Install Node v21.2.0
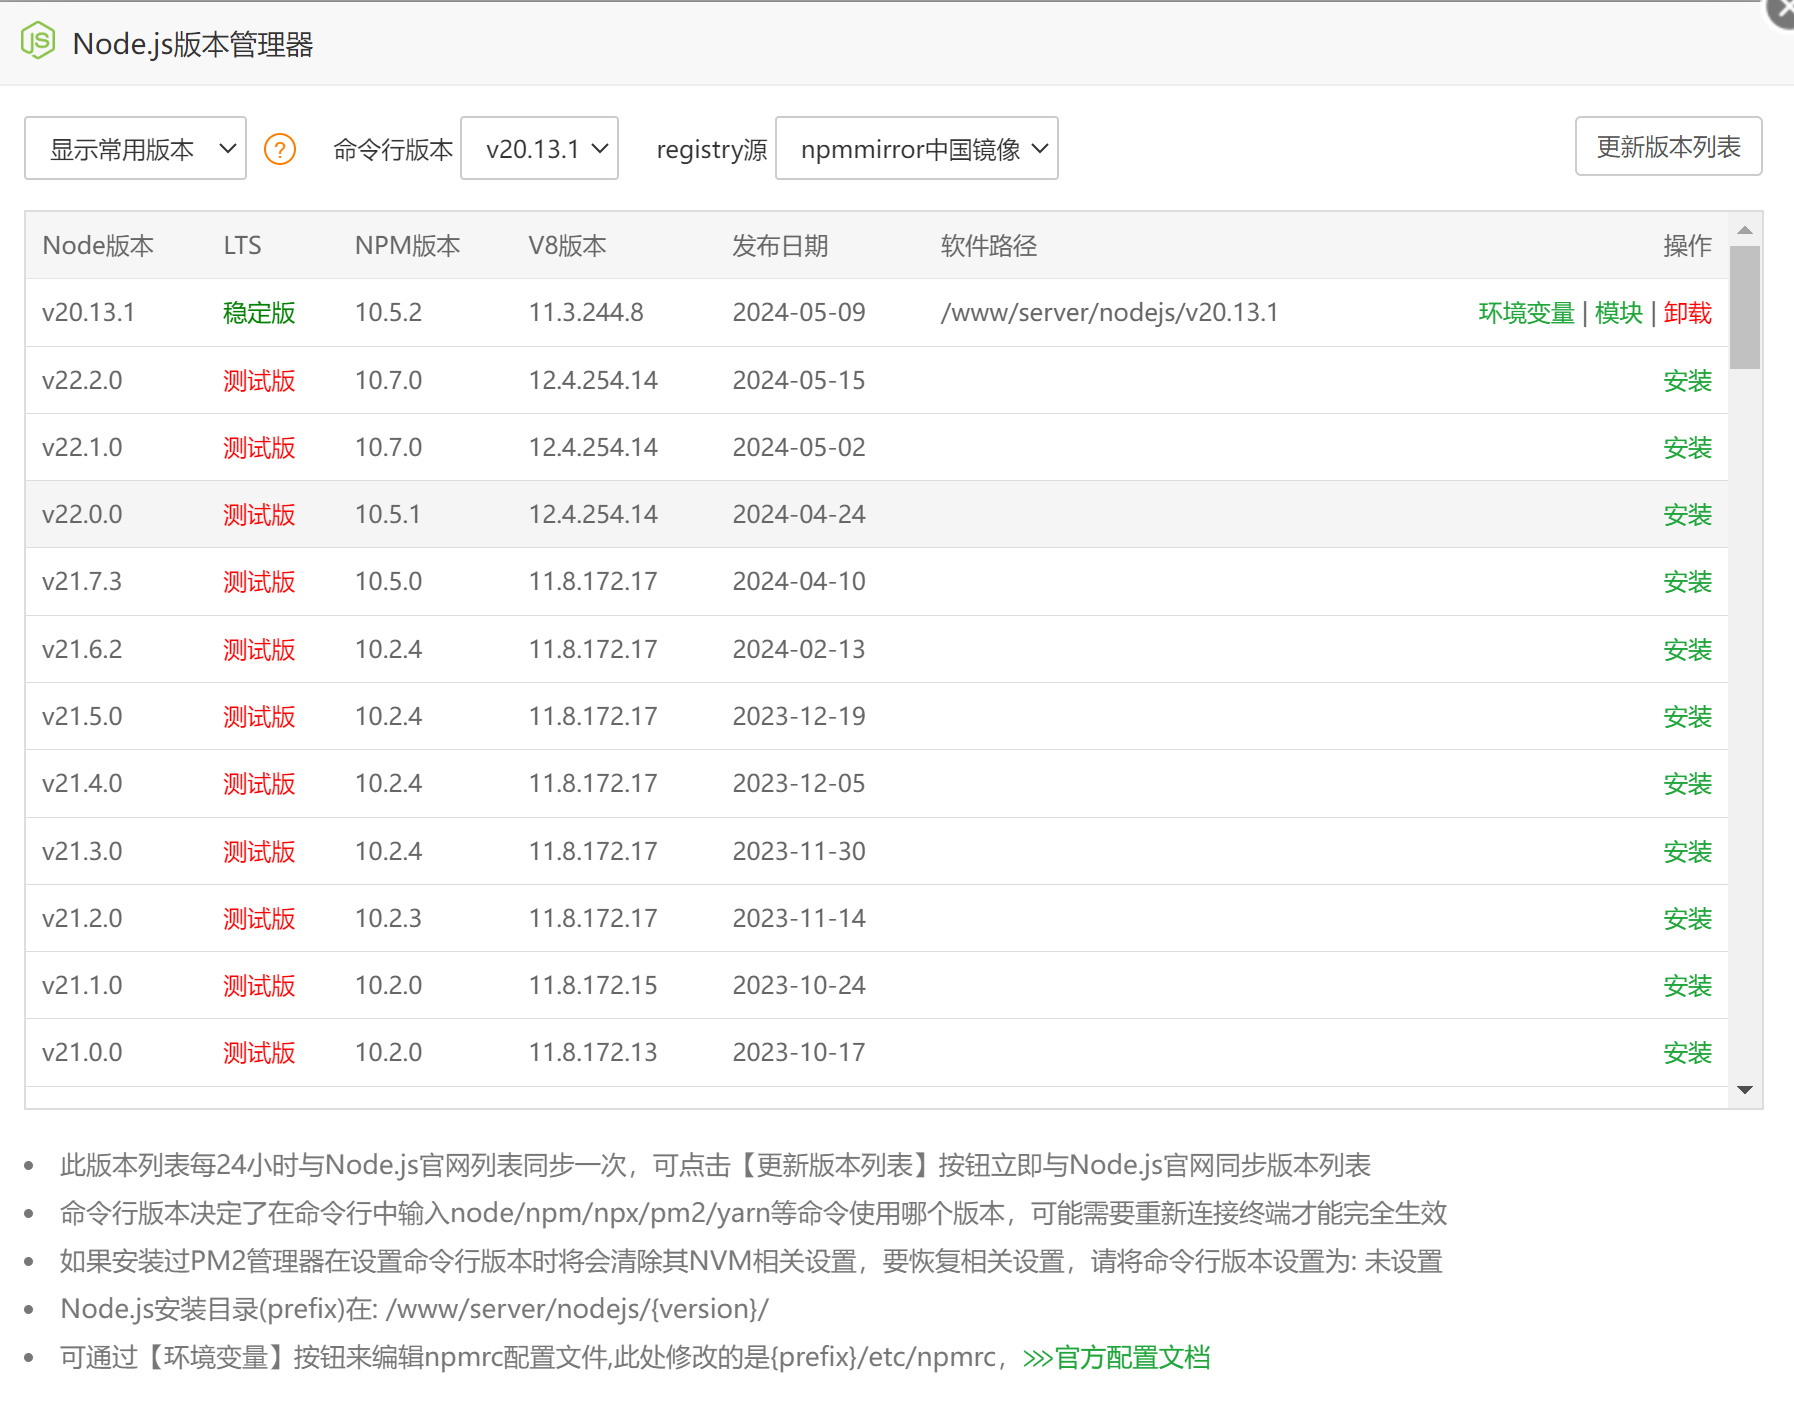 click(1688, 919)
